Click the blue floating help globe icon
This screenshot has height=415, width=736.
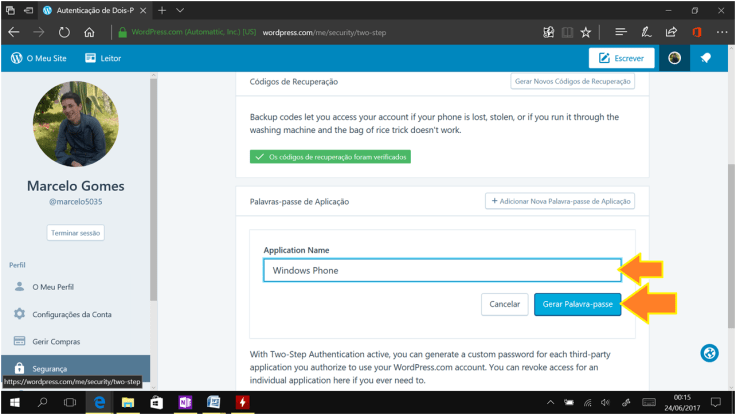click(709, 353)
